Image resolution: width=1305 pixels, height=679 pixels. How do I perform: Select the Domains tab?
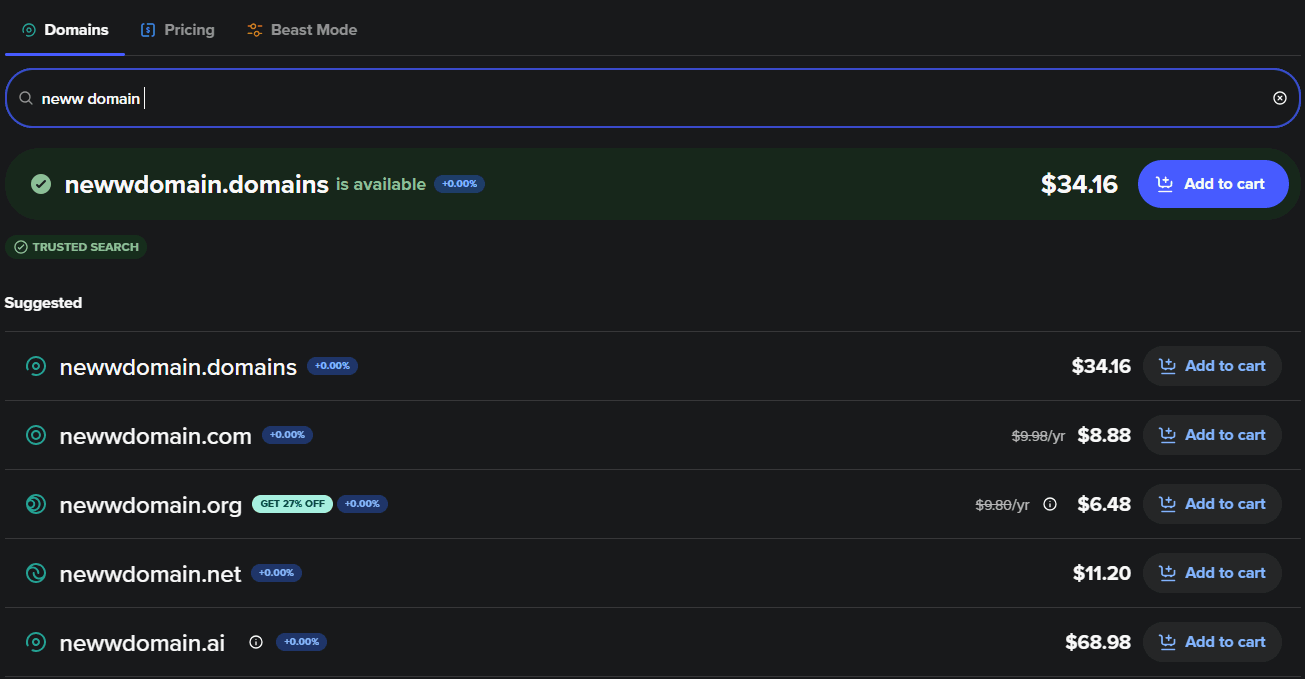[x=65, y=29]
